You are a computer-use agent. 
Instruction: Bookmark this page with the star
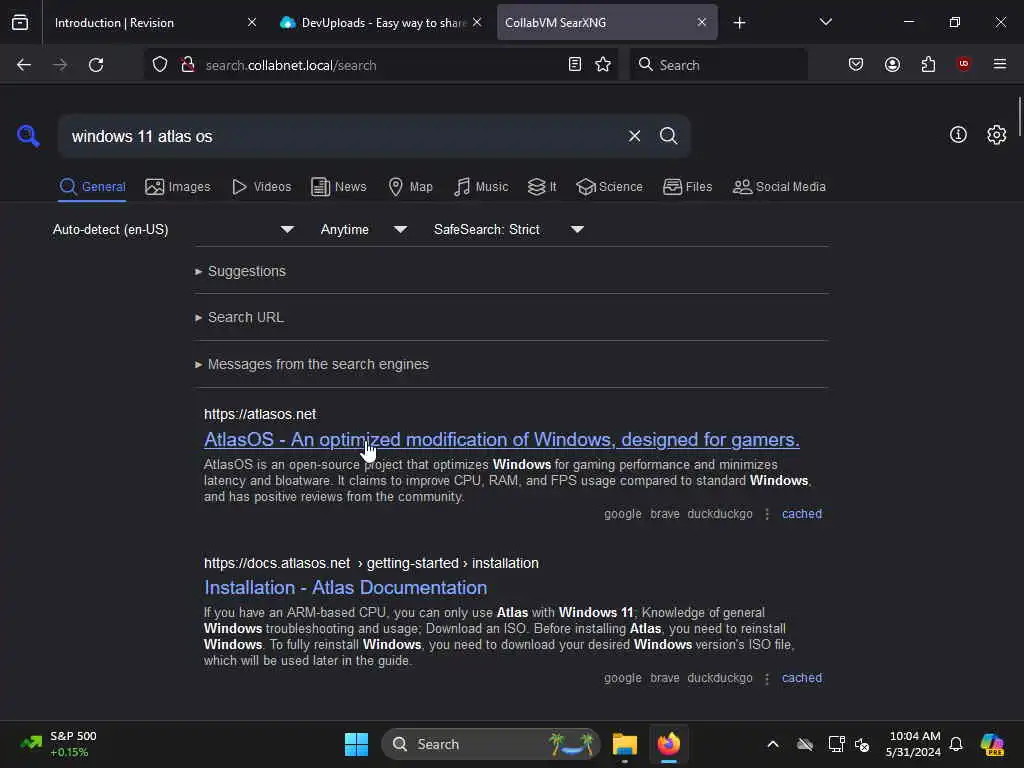[x=603, y=64]
